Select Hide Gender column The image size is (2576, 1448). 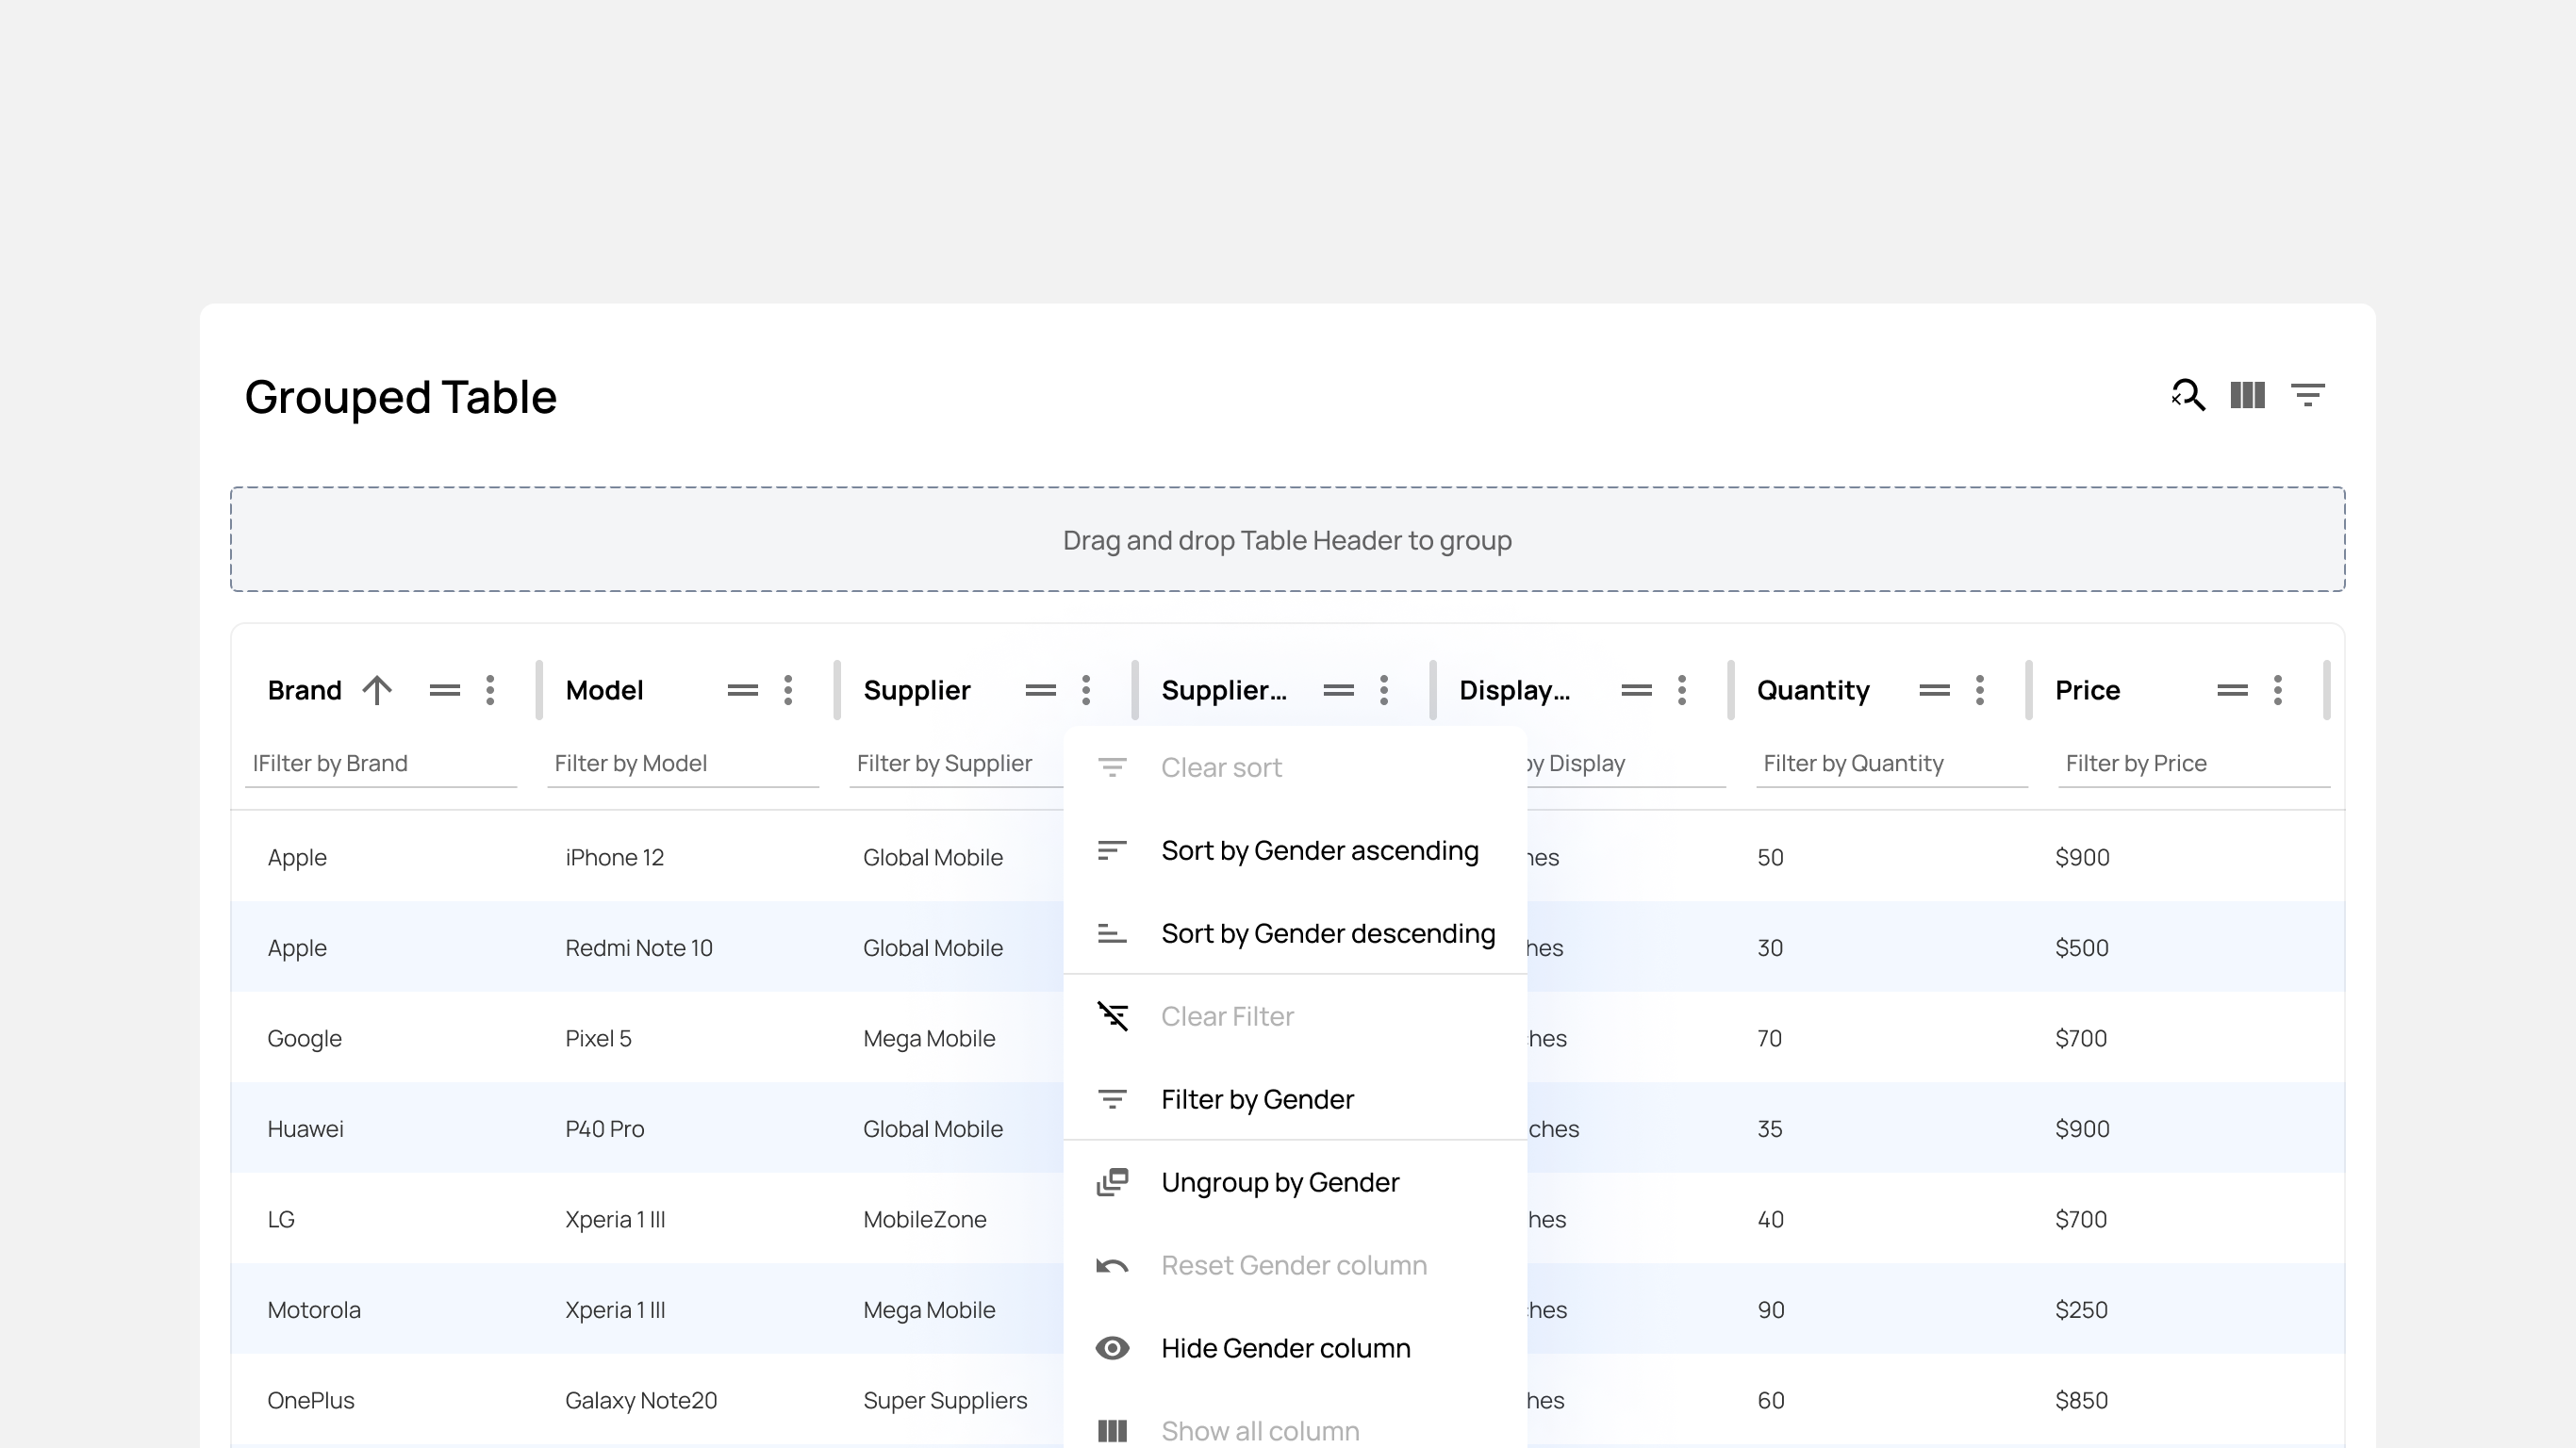(x=1295, y=1348)
